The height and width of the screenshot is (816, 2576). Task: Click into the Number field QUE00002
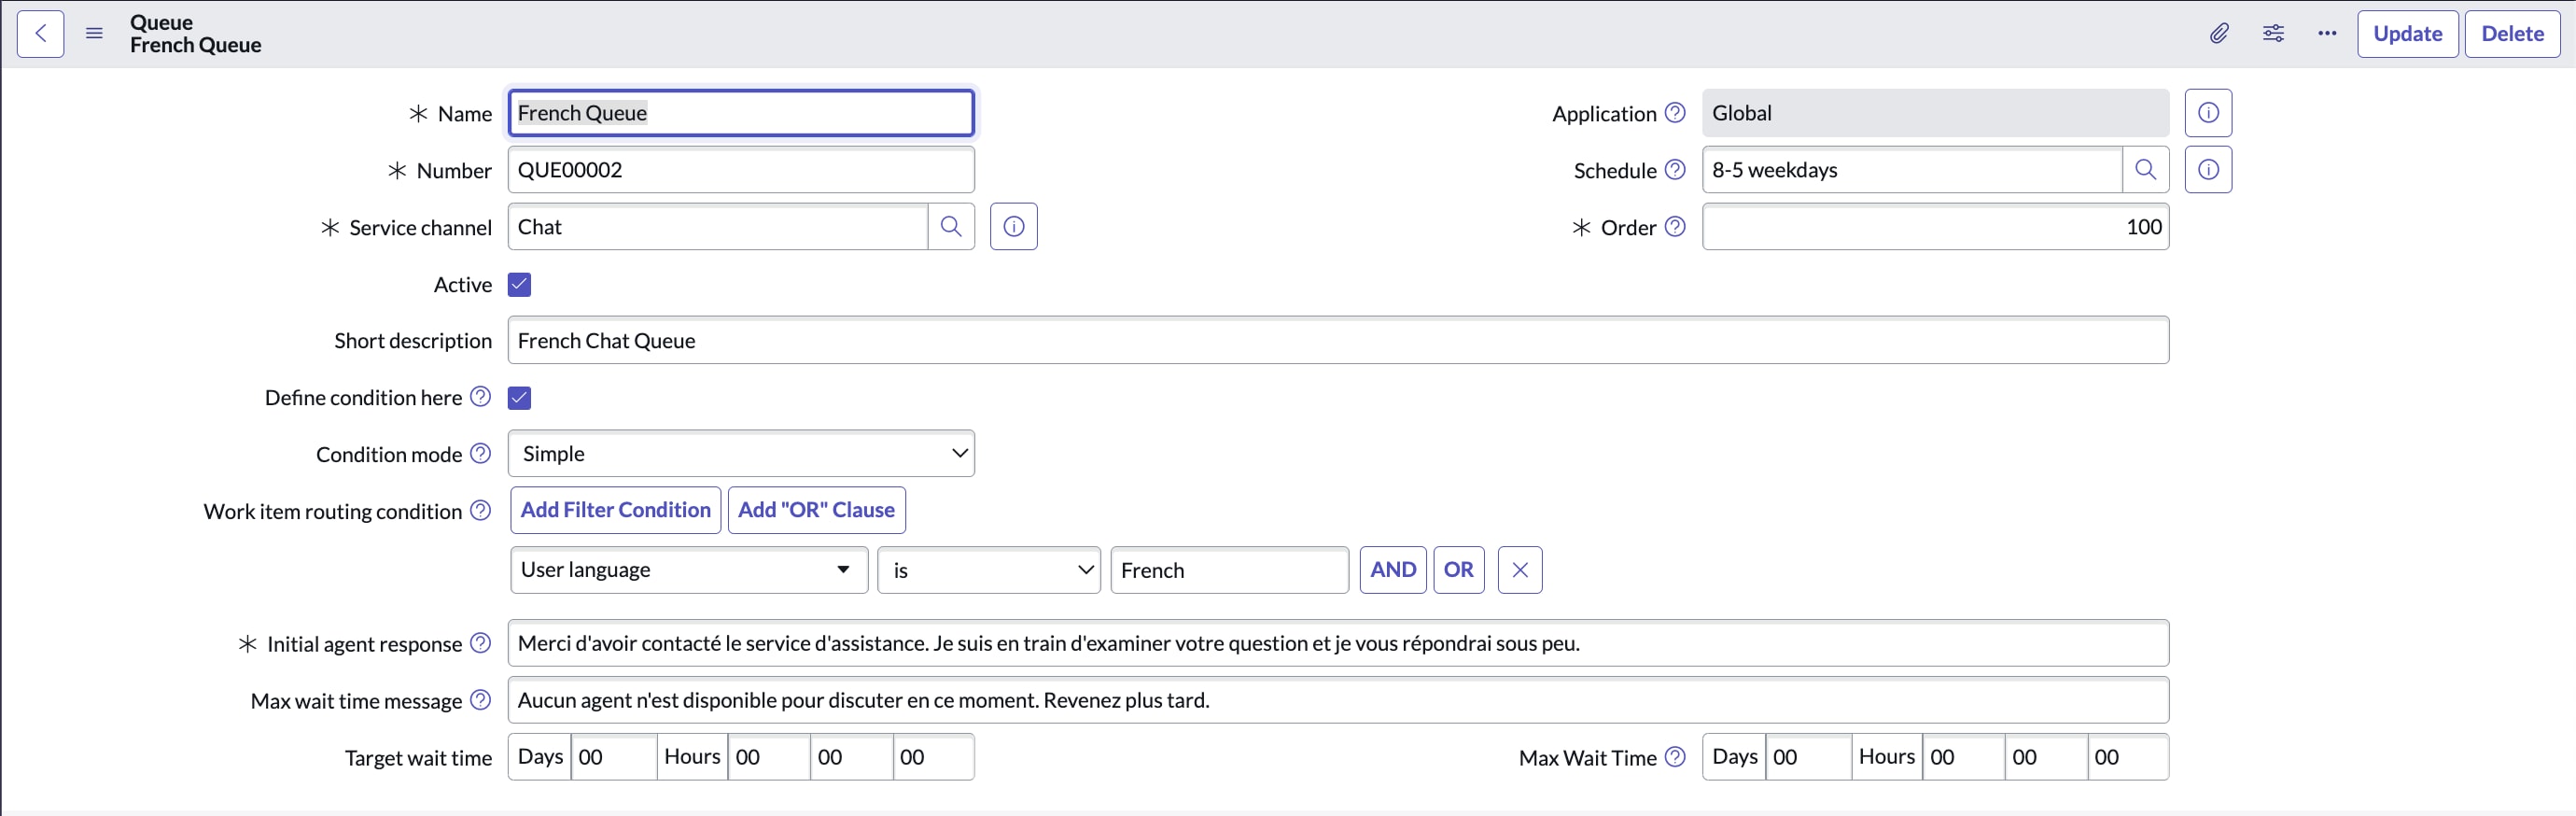741,170
